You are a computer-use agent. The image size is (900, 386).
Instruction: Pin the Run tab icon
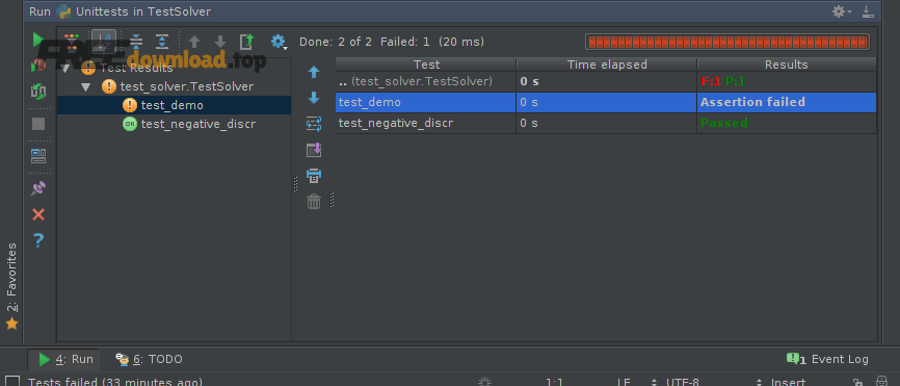point(38,188)
